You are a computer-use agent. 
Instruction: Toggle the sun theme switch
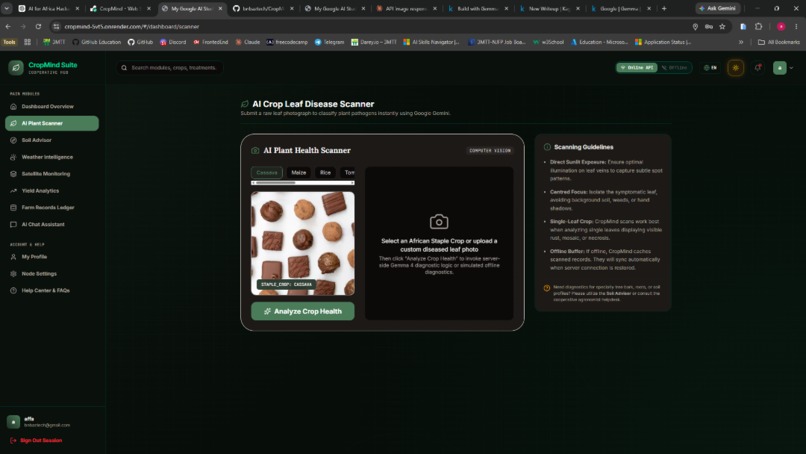(x=736, y=67)
